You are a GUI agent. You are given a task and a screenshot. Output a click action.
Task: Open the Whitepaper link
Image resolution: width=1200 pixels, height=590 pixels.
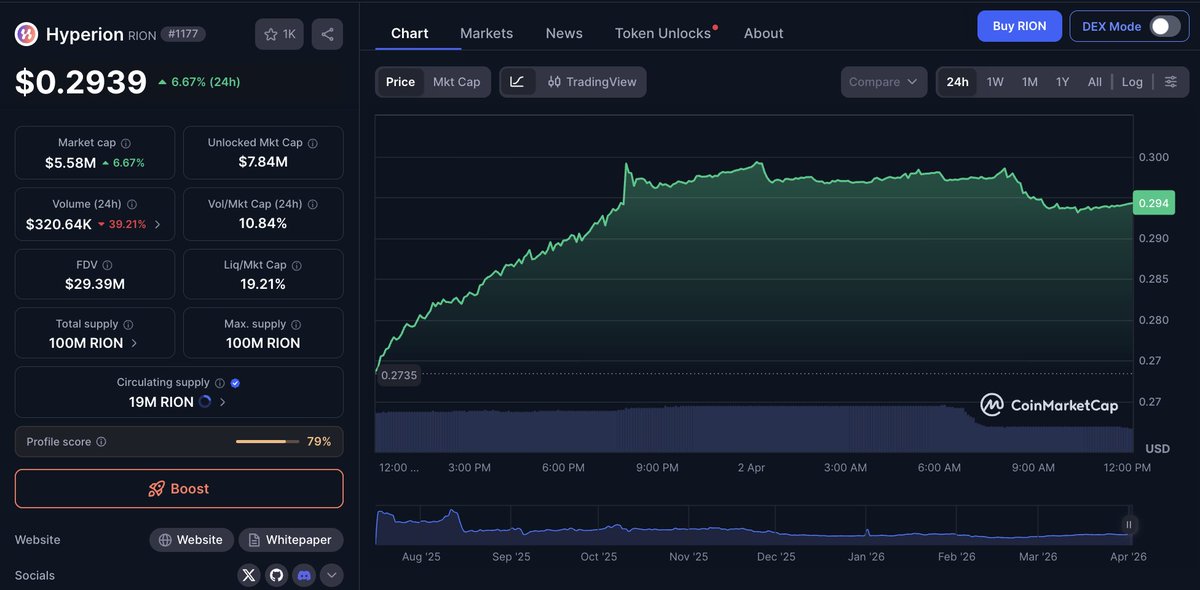point(290,540)
